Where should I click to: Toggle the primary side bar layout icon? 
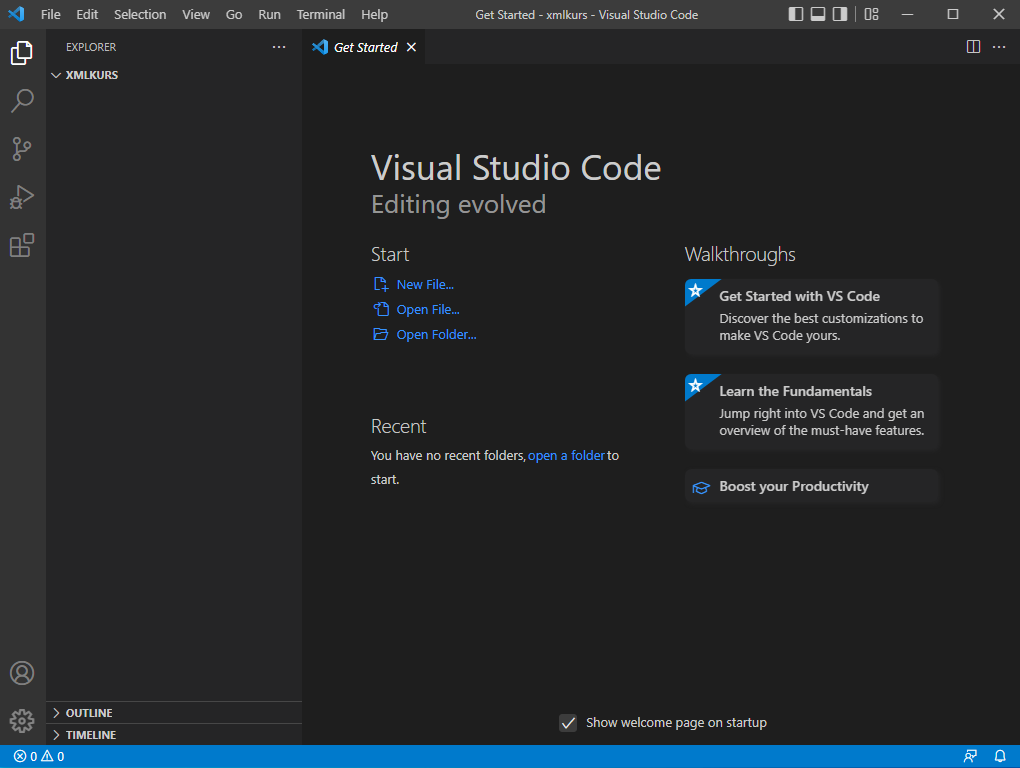click(796, 14)
